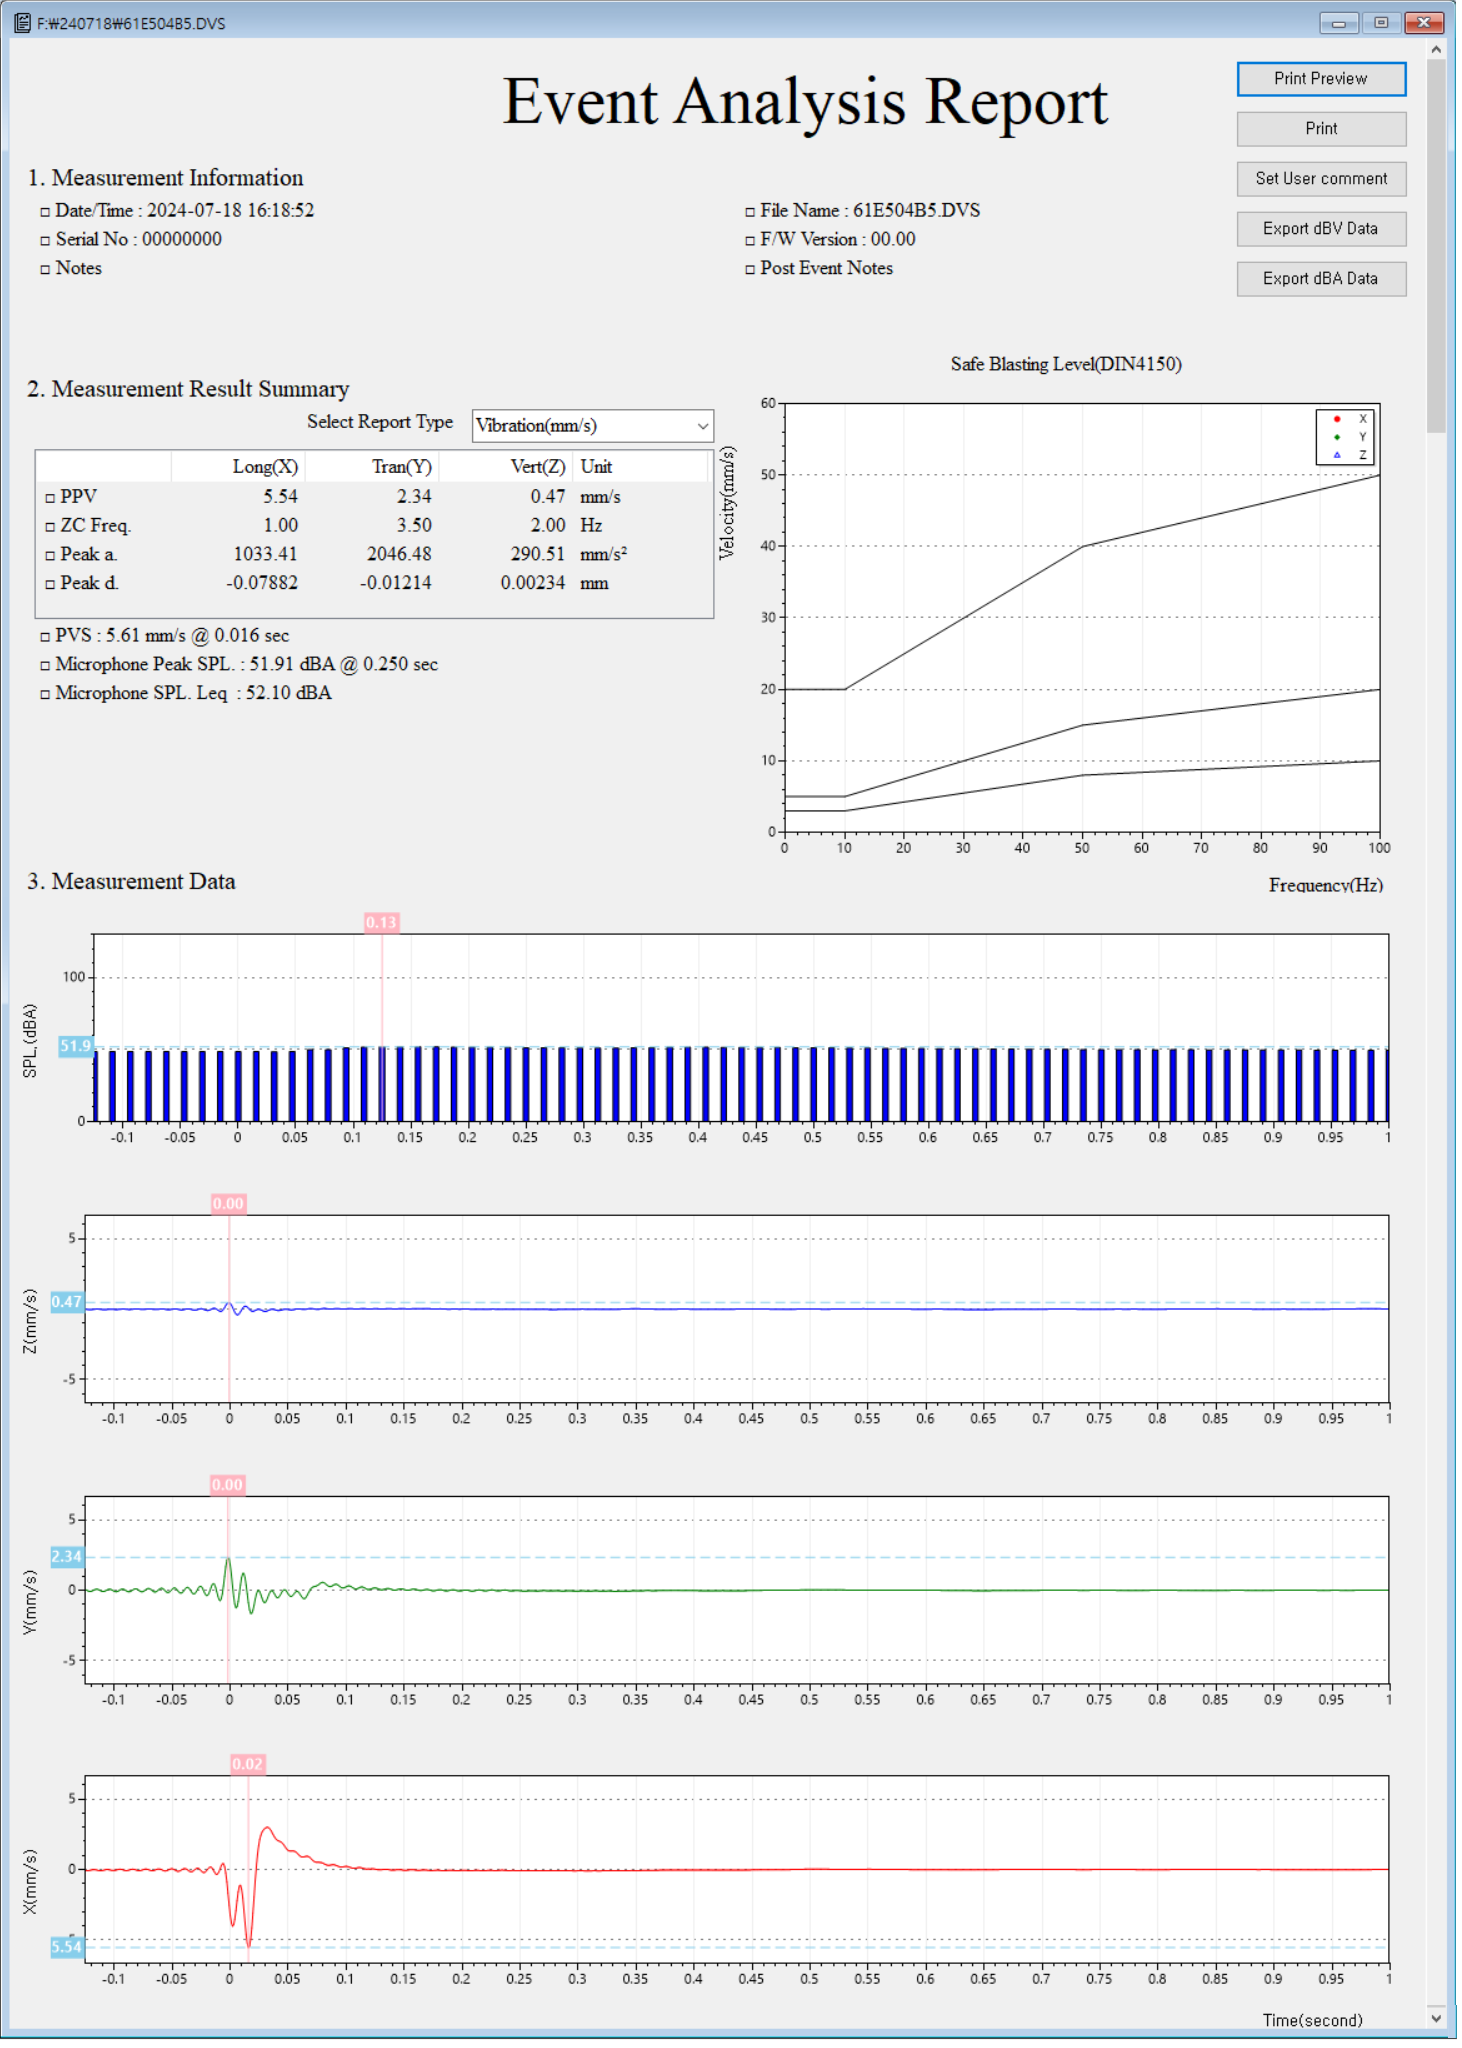Select the 0.13 peak marker on SPL chart
Viewport: 1462px width, 2048px height.
point(381,922)
